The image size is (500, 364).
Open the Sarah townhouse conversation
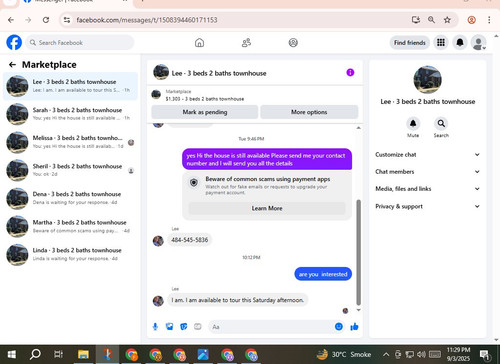(70, 114)
